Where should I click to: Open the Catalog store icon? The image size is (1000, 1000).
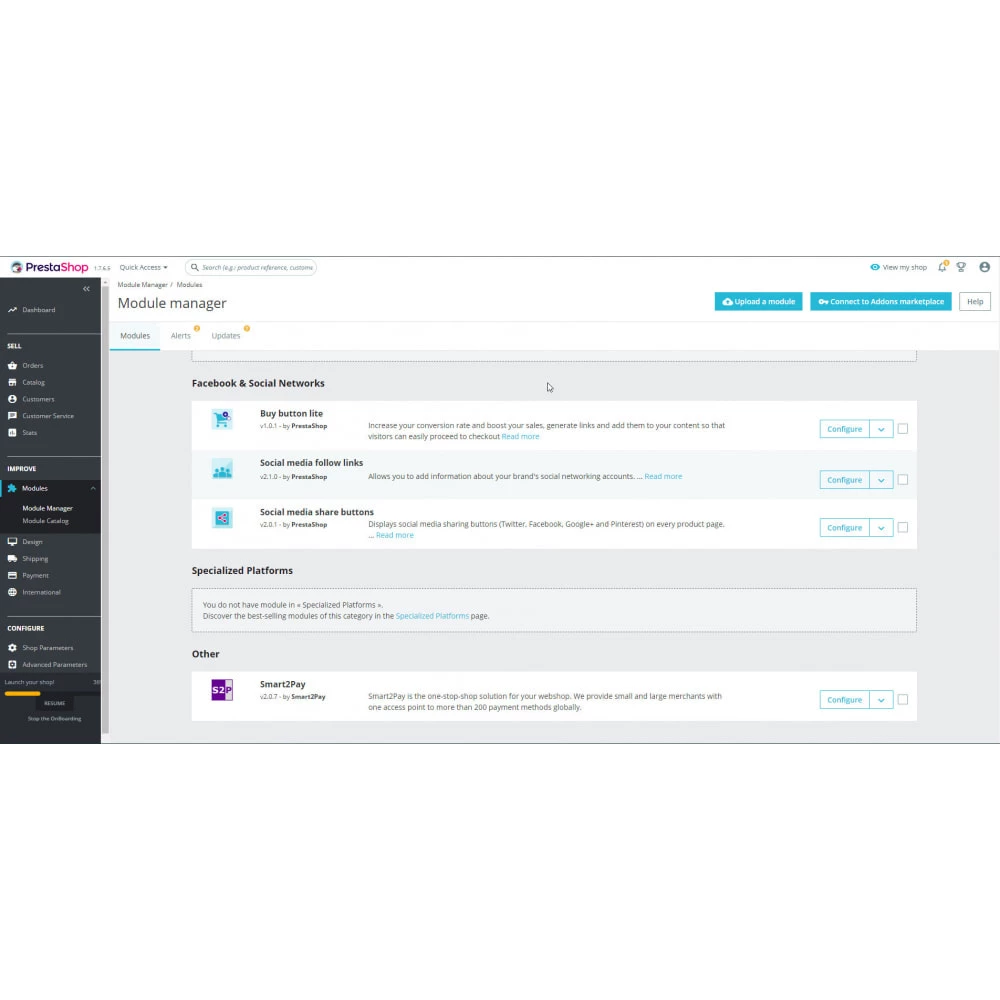12,382
